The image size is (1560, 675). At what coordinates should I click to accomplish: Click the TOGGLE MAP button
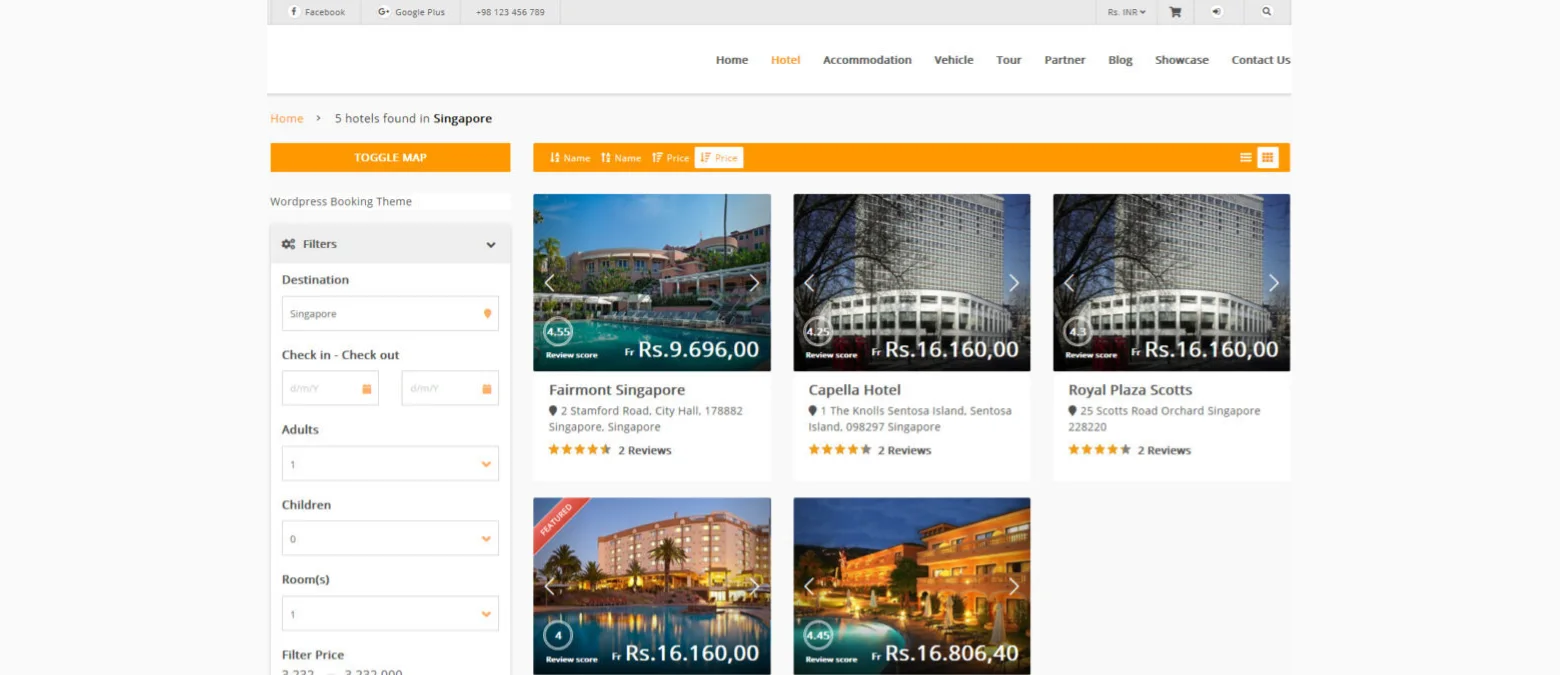point(390,157)
